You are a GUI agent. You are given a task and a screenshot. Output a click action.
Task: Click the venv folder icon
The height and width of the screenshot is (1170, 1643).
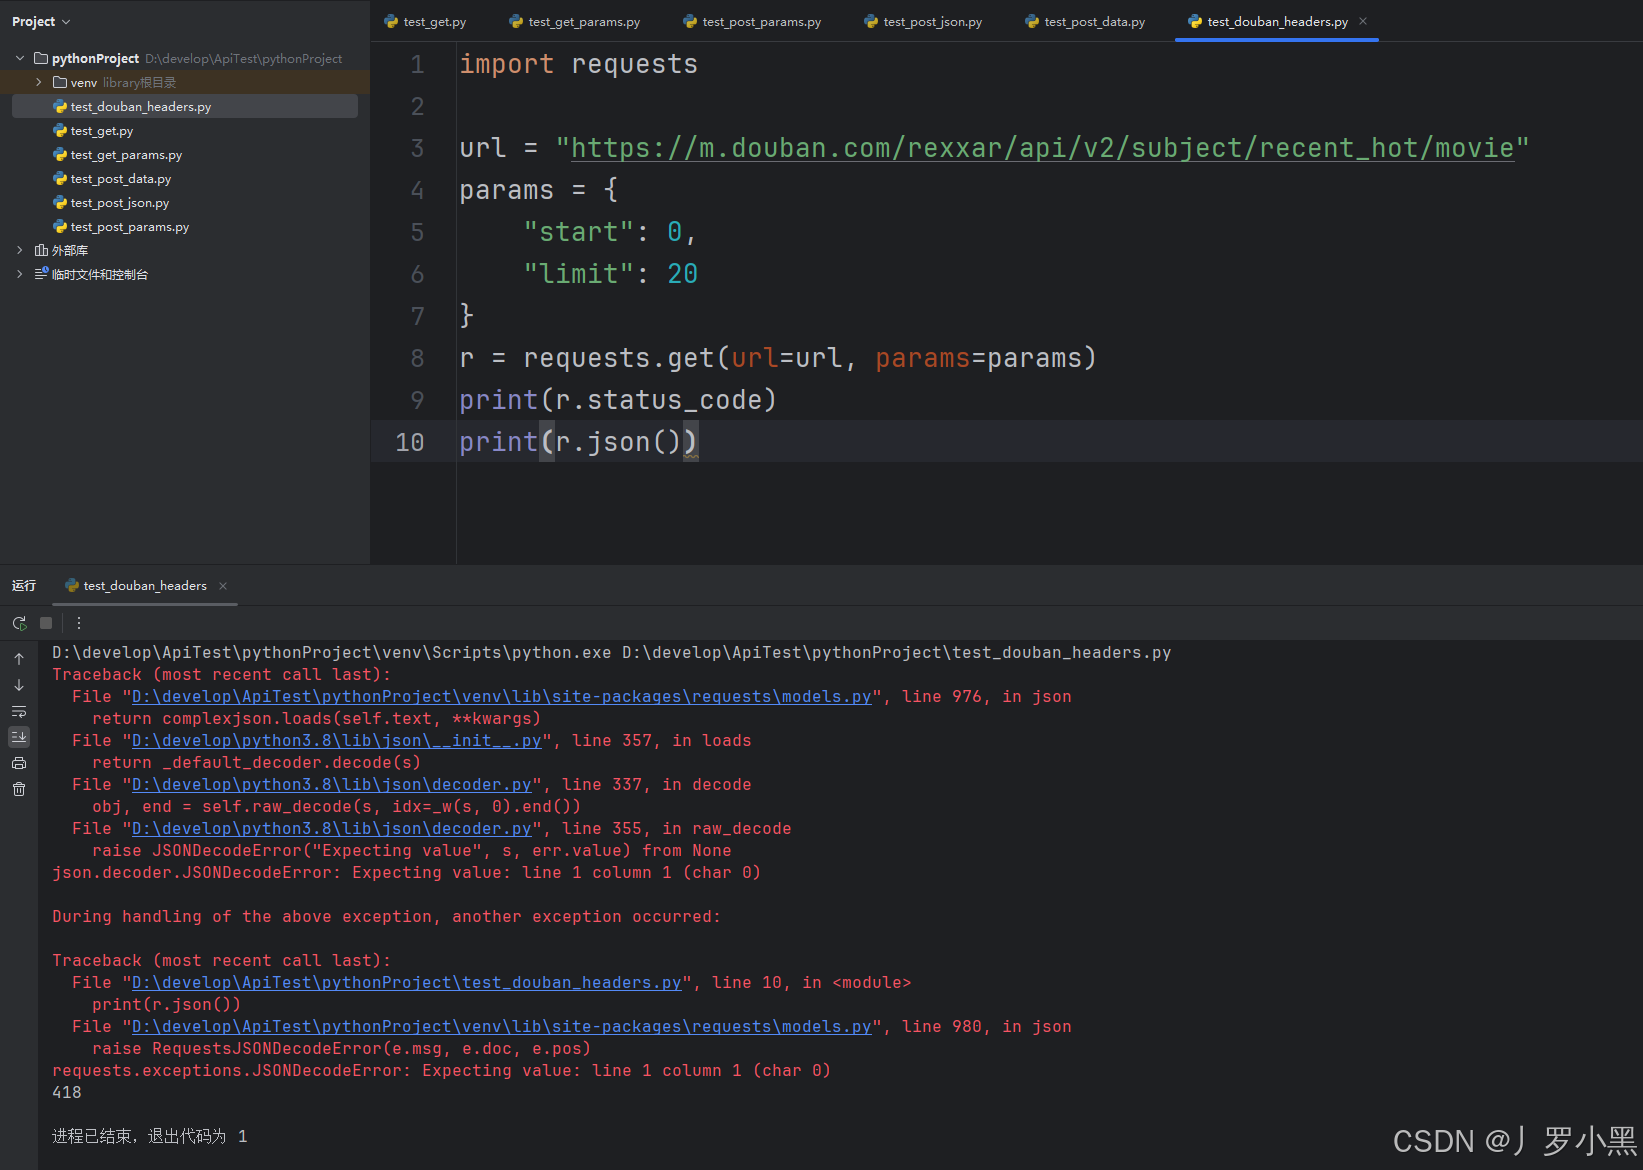tap(60, 82)
